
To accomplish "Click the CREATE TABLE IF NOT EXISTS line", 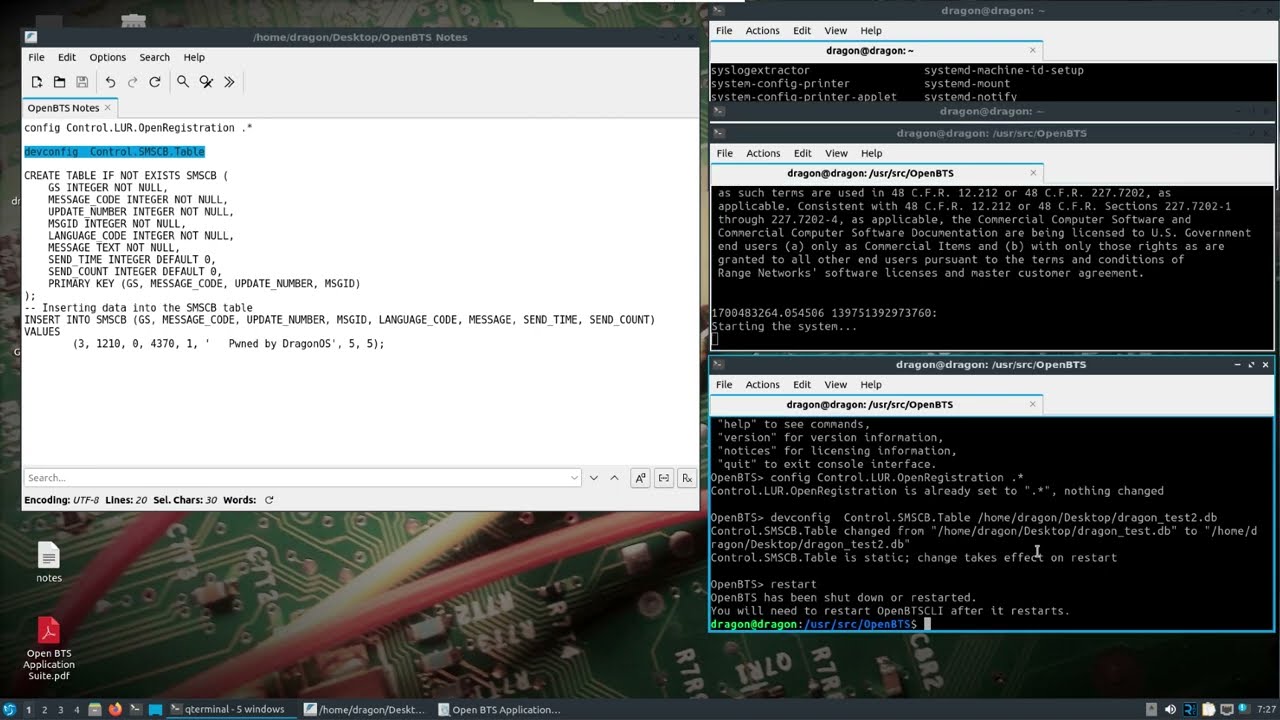I will click(x=126, y=176).
